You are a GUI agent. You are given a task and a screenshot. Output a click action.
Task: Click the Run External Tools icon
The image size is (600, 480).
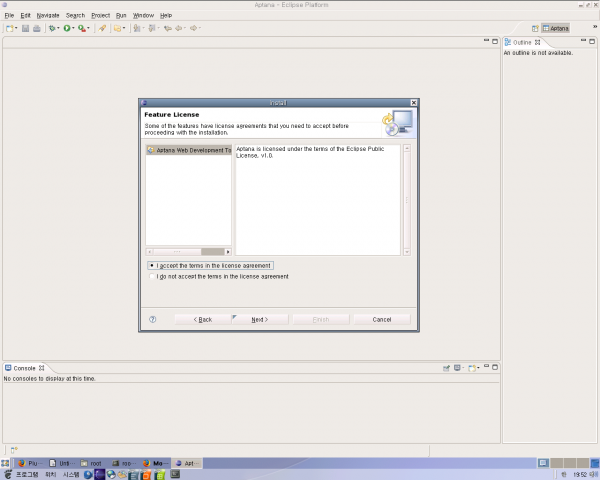pos(82,28)
